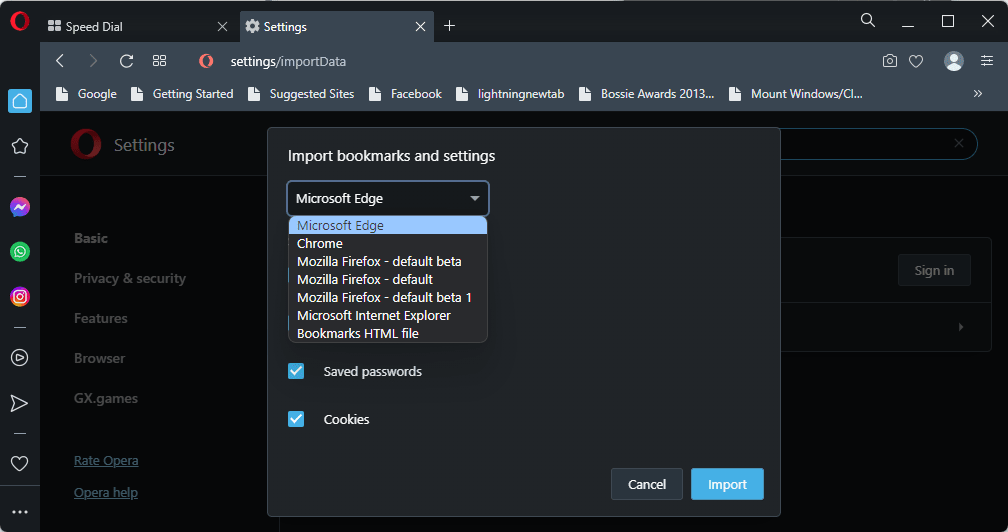This screenshot has width=1008, height=532.
Task: Choose Bookmarks HTML file option
Action: click(x=388, y=333)
